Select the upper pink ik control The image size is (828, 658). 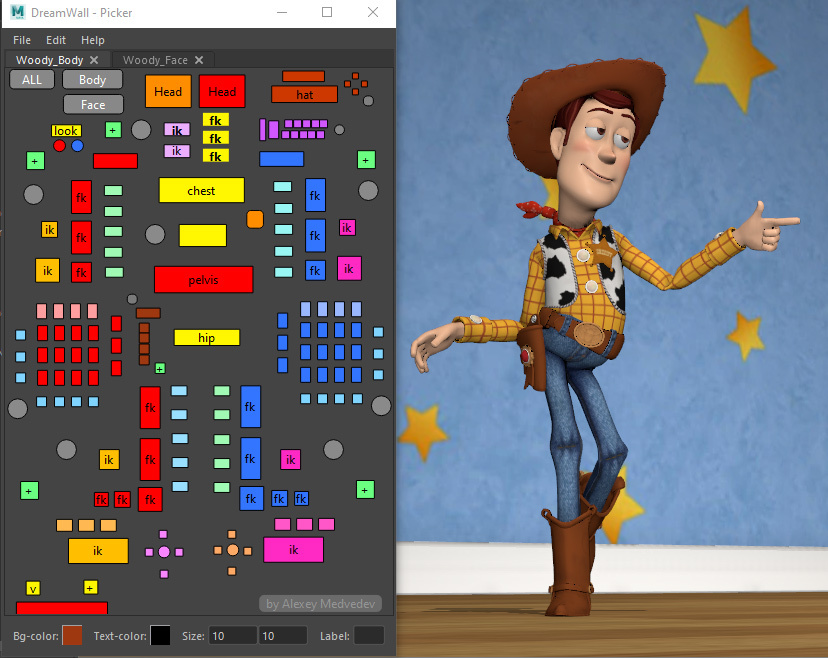pyautogui.click(x=177, y=130)
